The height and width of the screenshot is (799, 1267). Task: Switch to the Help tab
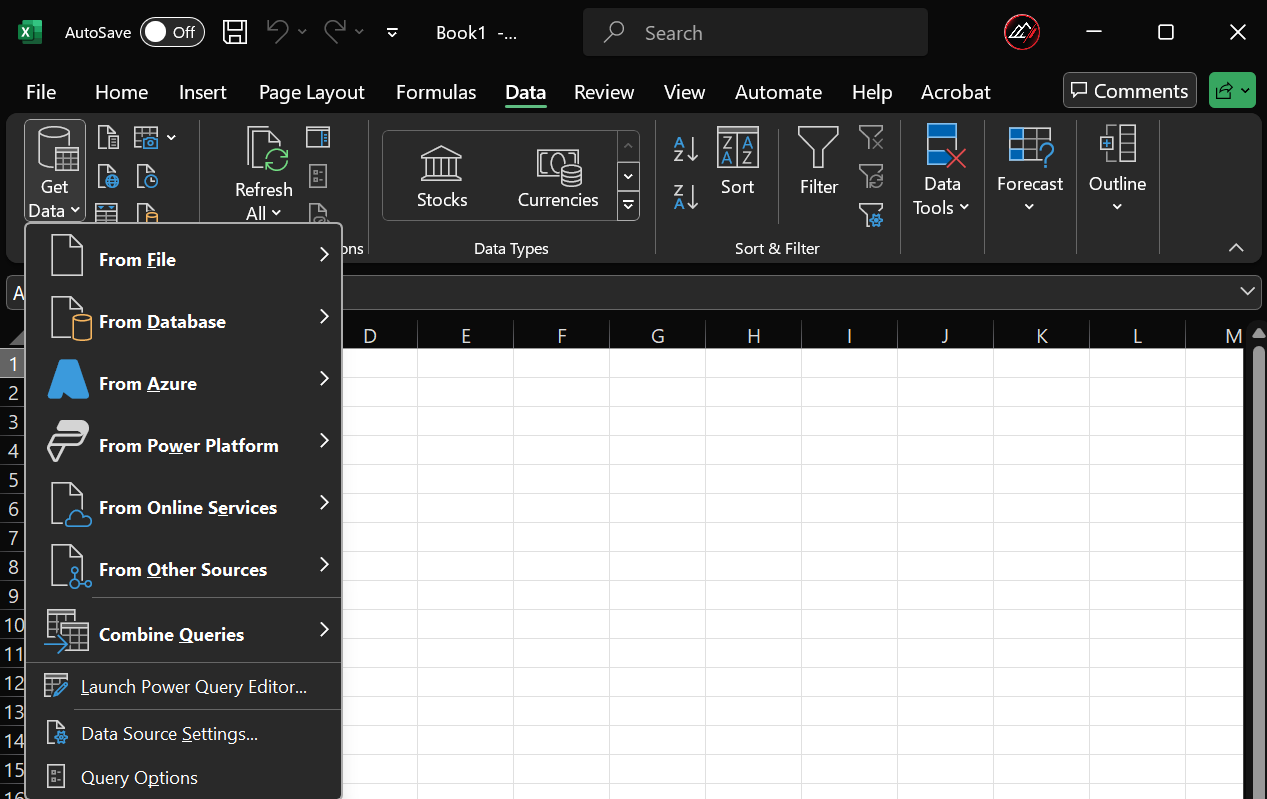click(x=872, y=92)
